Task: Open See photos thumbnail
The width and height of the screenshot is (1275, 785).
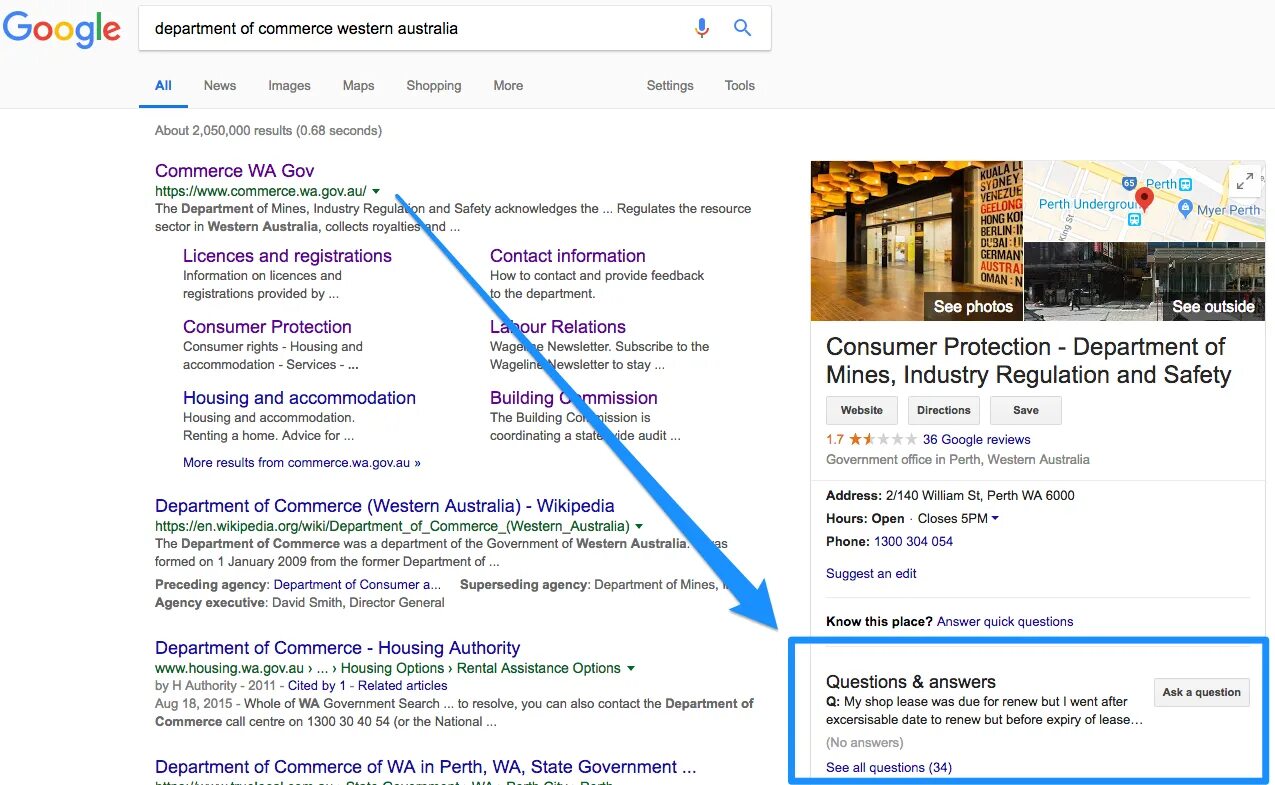Action: (x=917, y=241)
